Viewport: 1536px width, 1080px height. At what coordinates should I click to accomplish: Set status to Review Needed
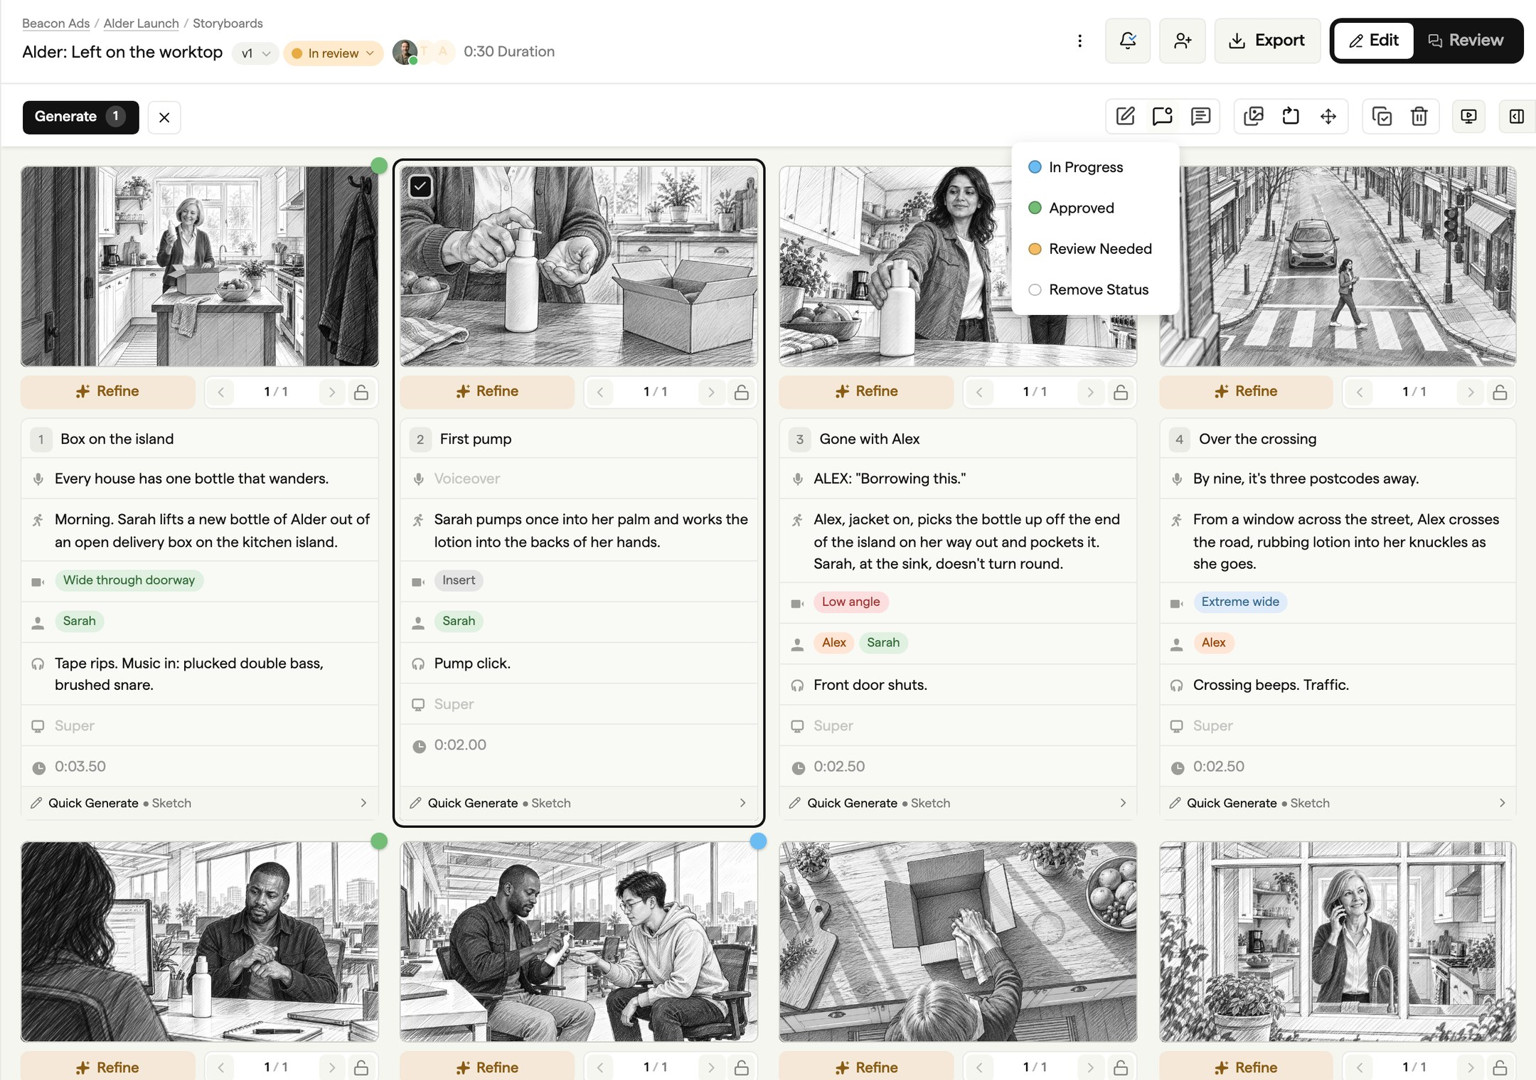pyautogui.click(x=1095, y=249)
